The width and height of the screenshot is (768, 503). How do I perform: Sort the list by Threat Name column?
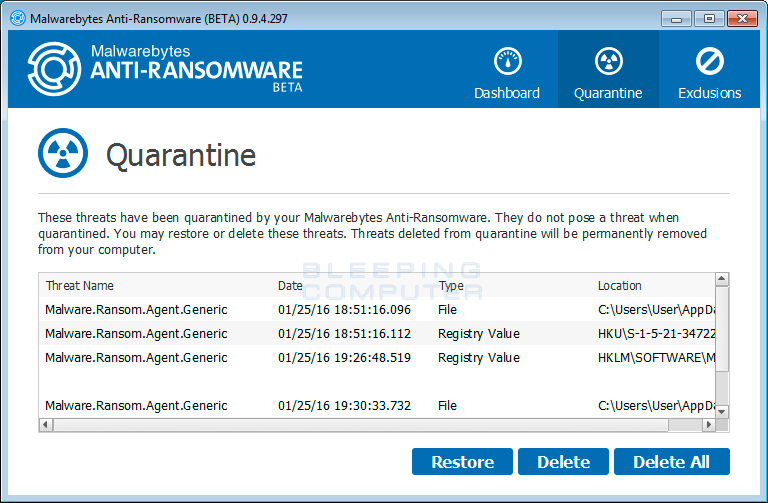tap(80, 286)
